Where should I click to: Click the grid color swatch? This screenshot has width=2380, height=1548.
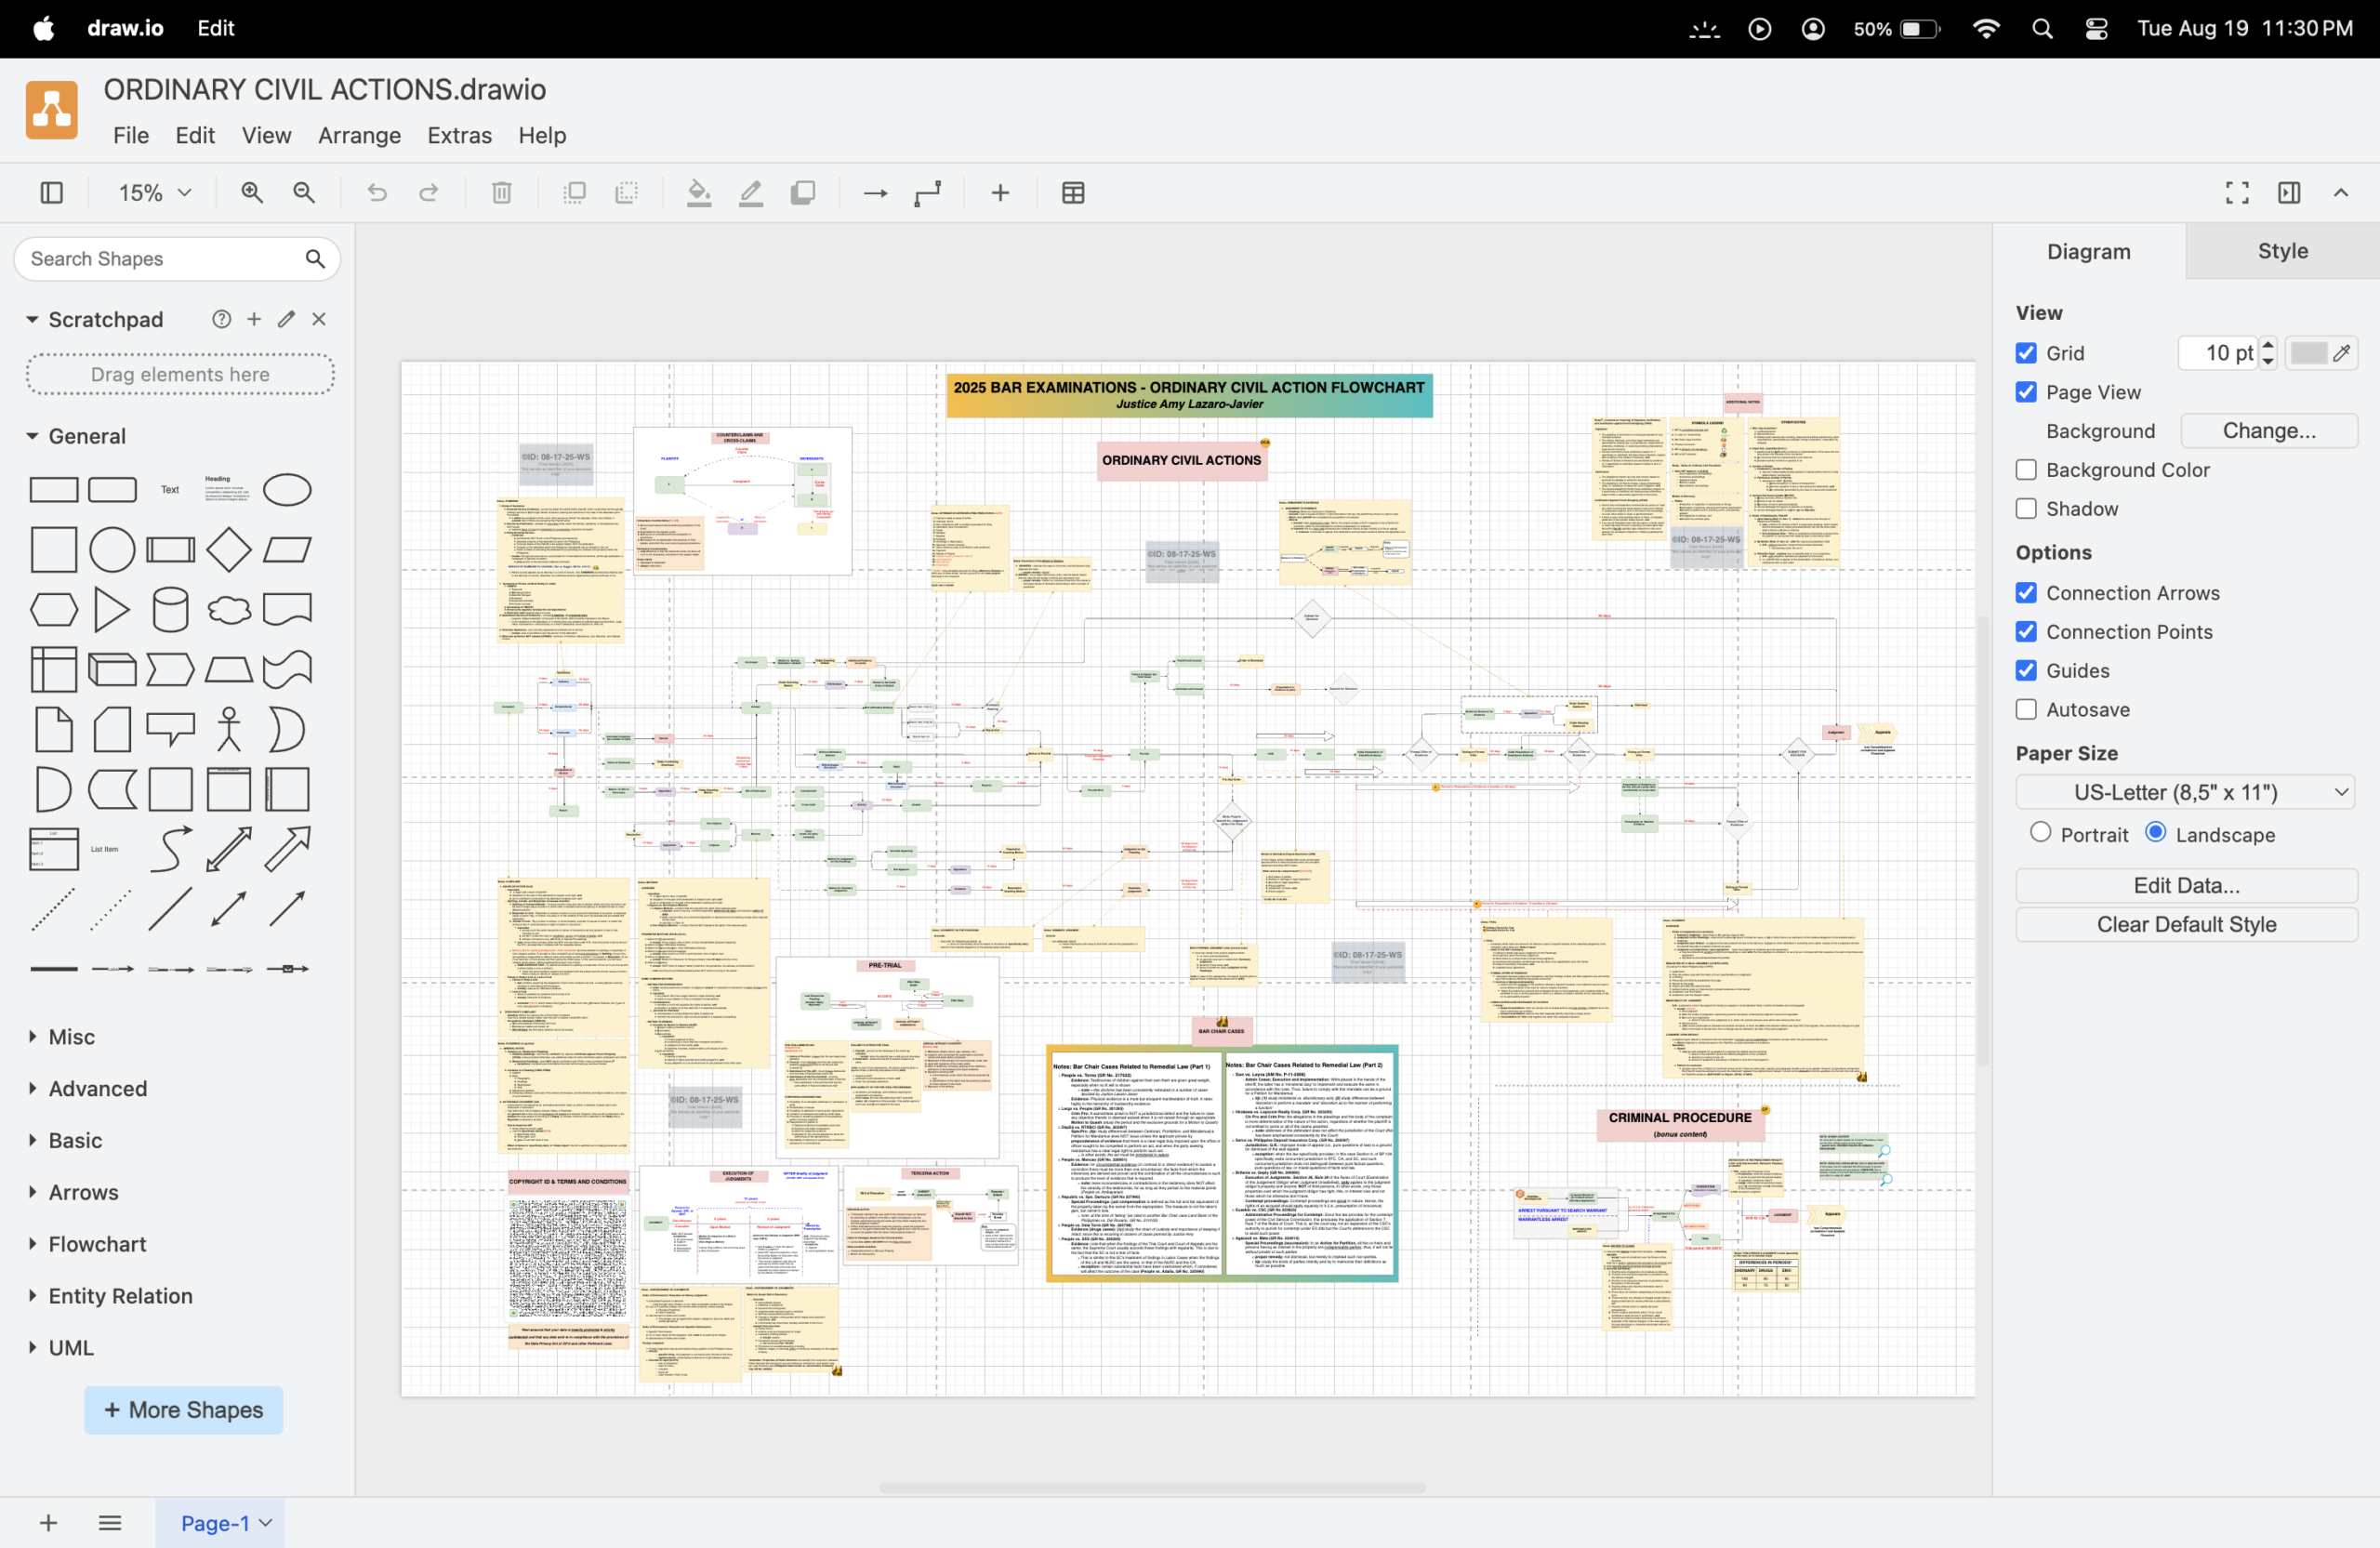coord(2308,353)
